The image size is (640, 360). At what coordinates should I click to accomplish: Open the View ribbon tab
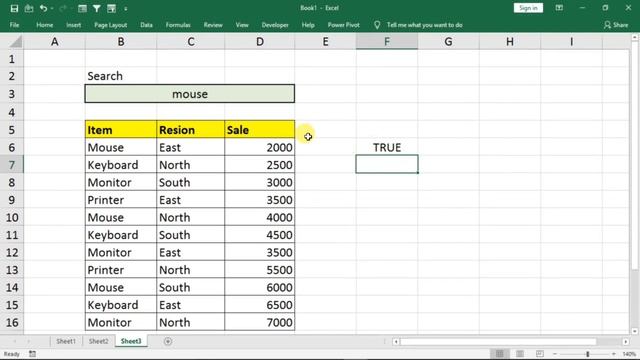(x=242, y=25)
